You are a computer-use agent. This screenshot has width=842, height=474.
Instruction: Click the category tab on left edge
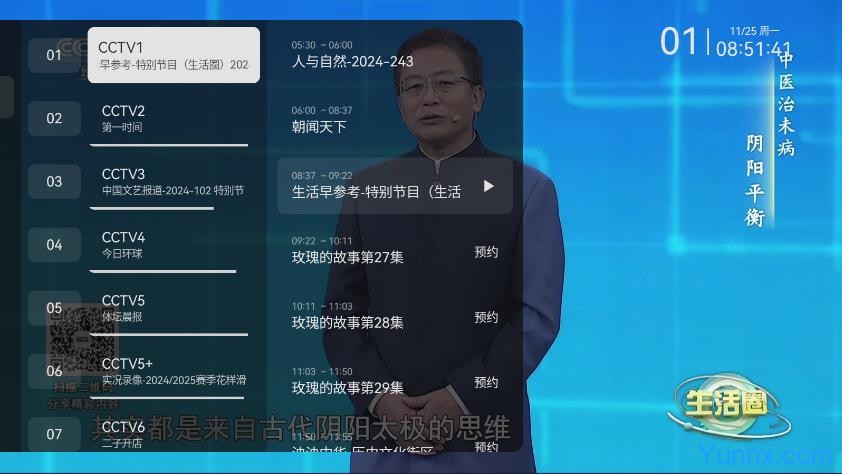[6, 97]
